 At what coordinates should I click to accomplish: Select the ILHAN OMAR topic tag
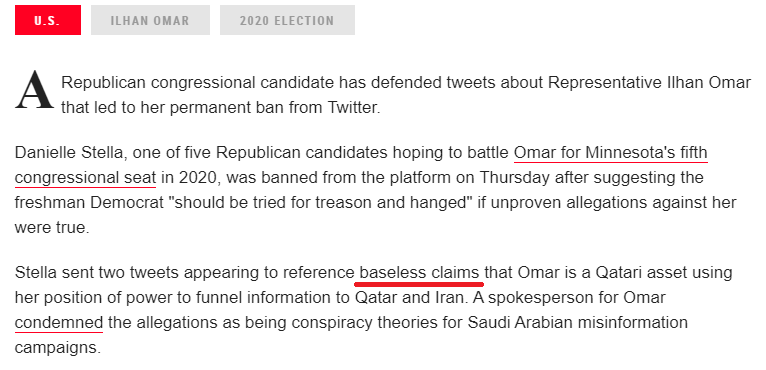point(150,20)
